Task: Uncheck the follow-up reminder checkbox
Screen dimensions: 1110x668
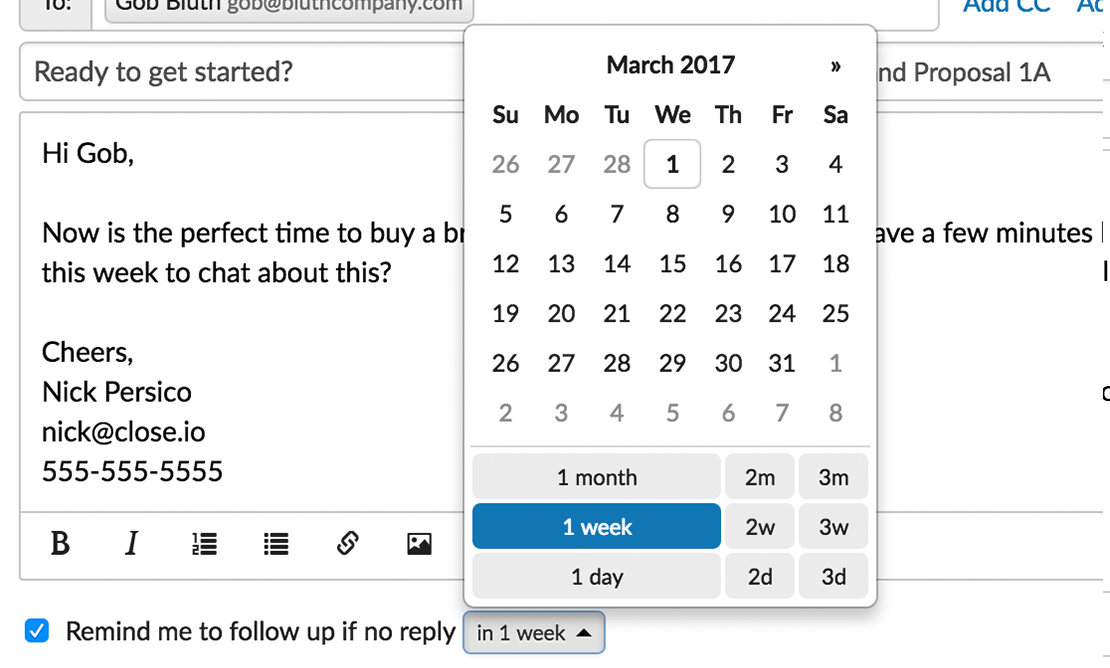Action: [37, 630]
